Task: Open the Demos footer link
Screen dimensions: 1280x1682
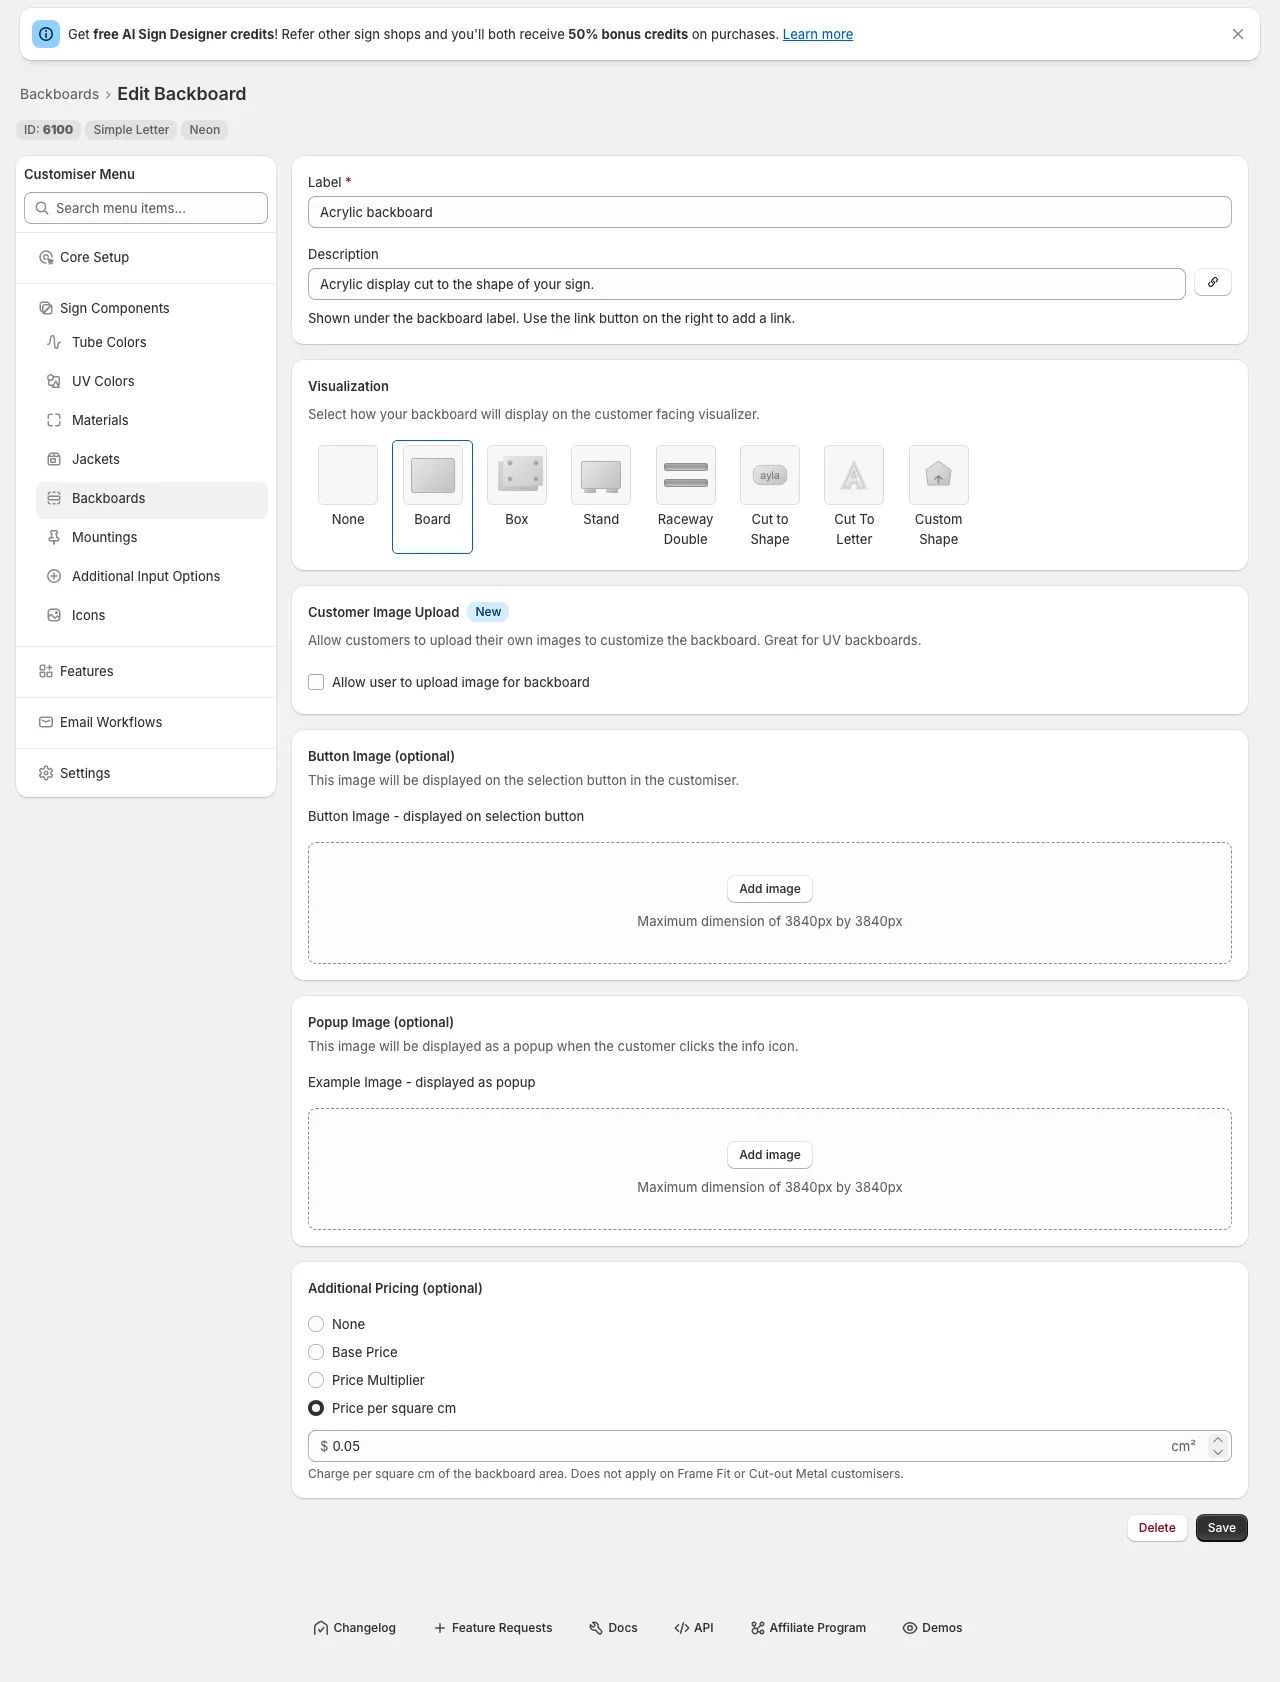Action: [932, 1628]
